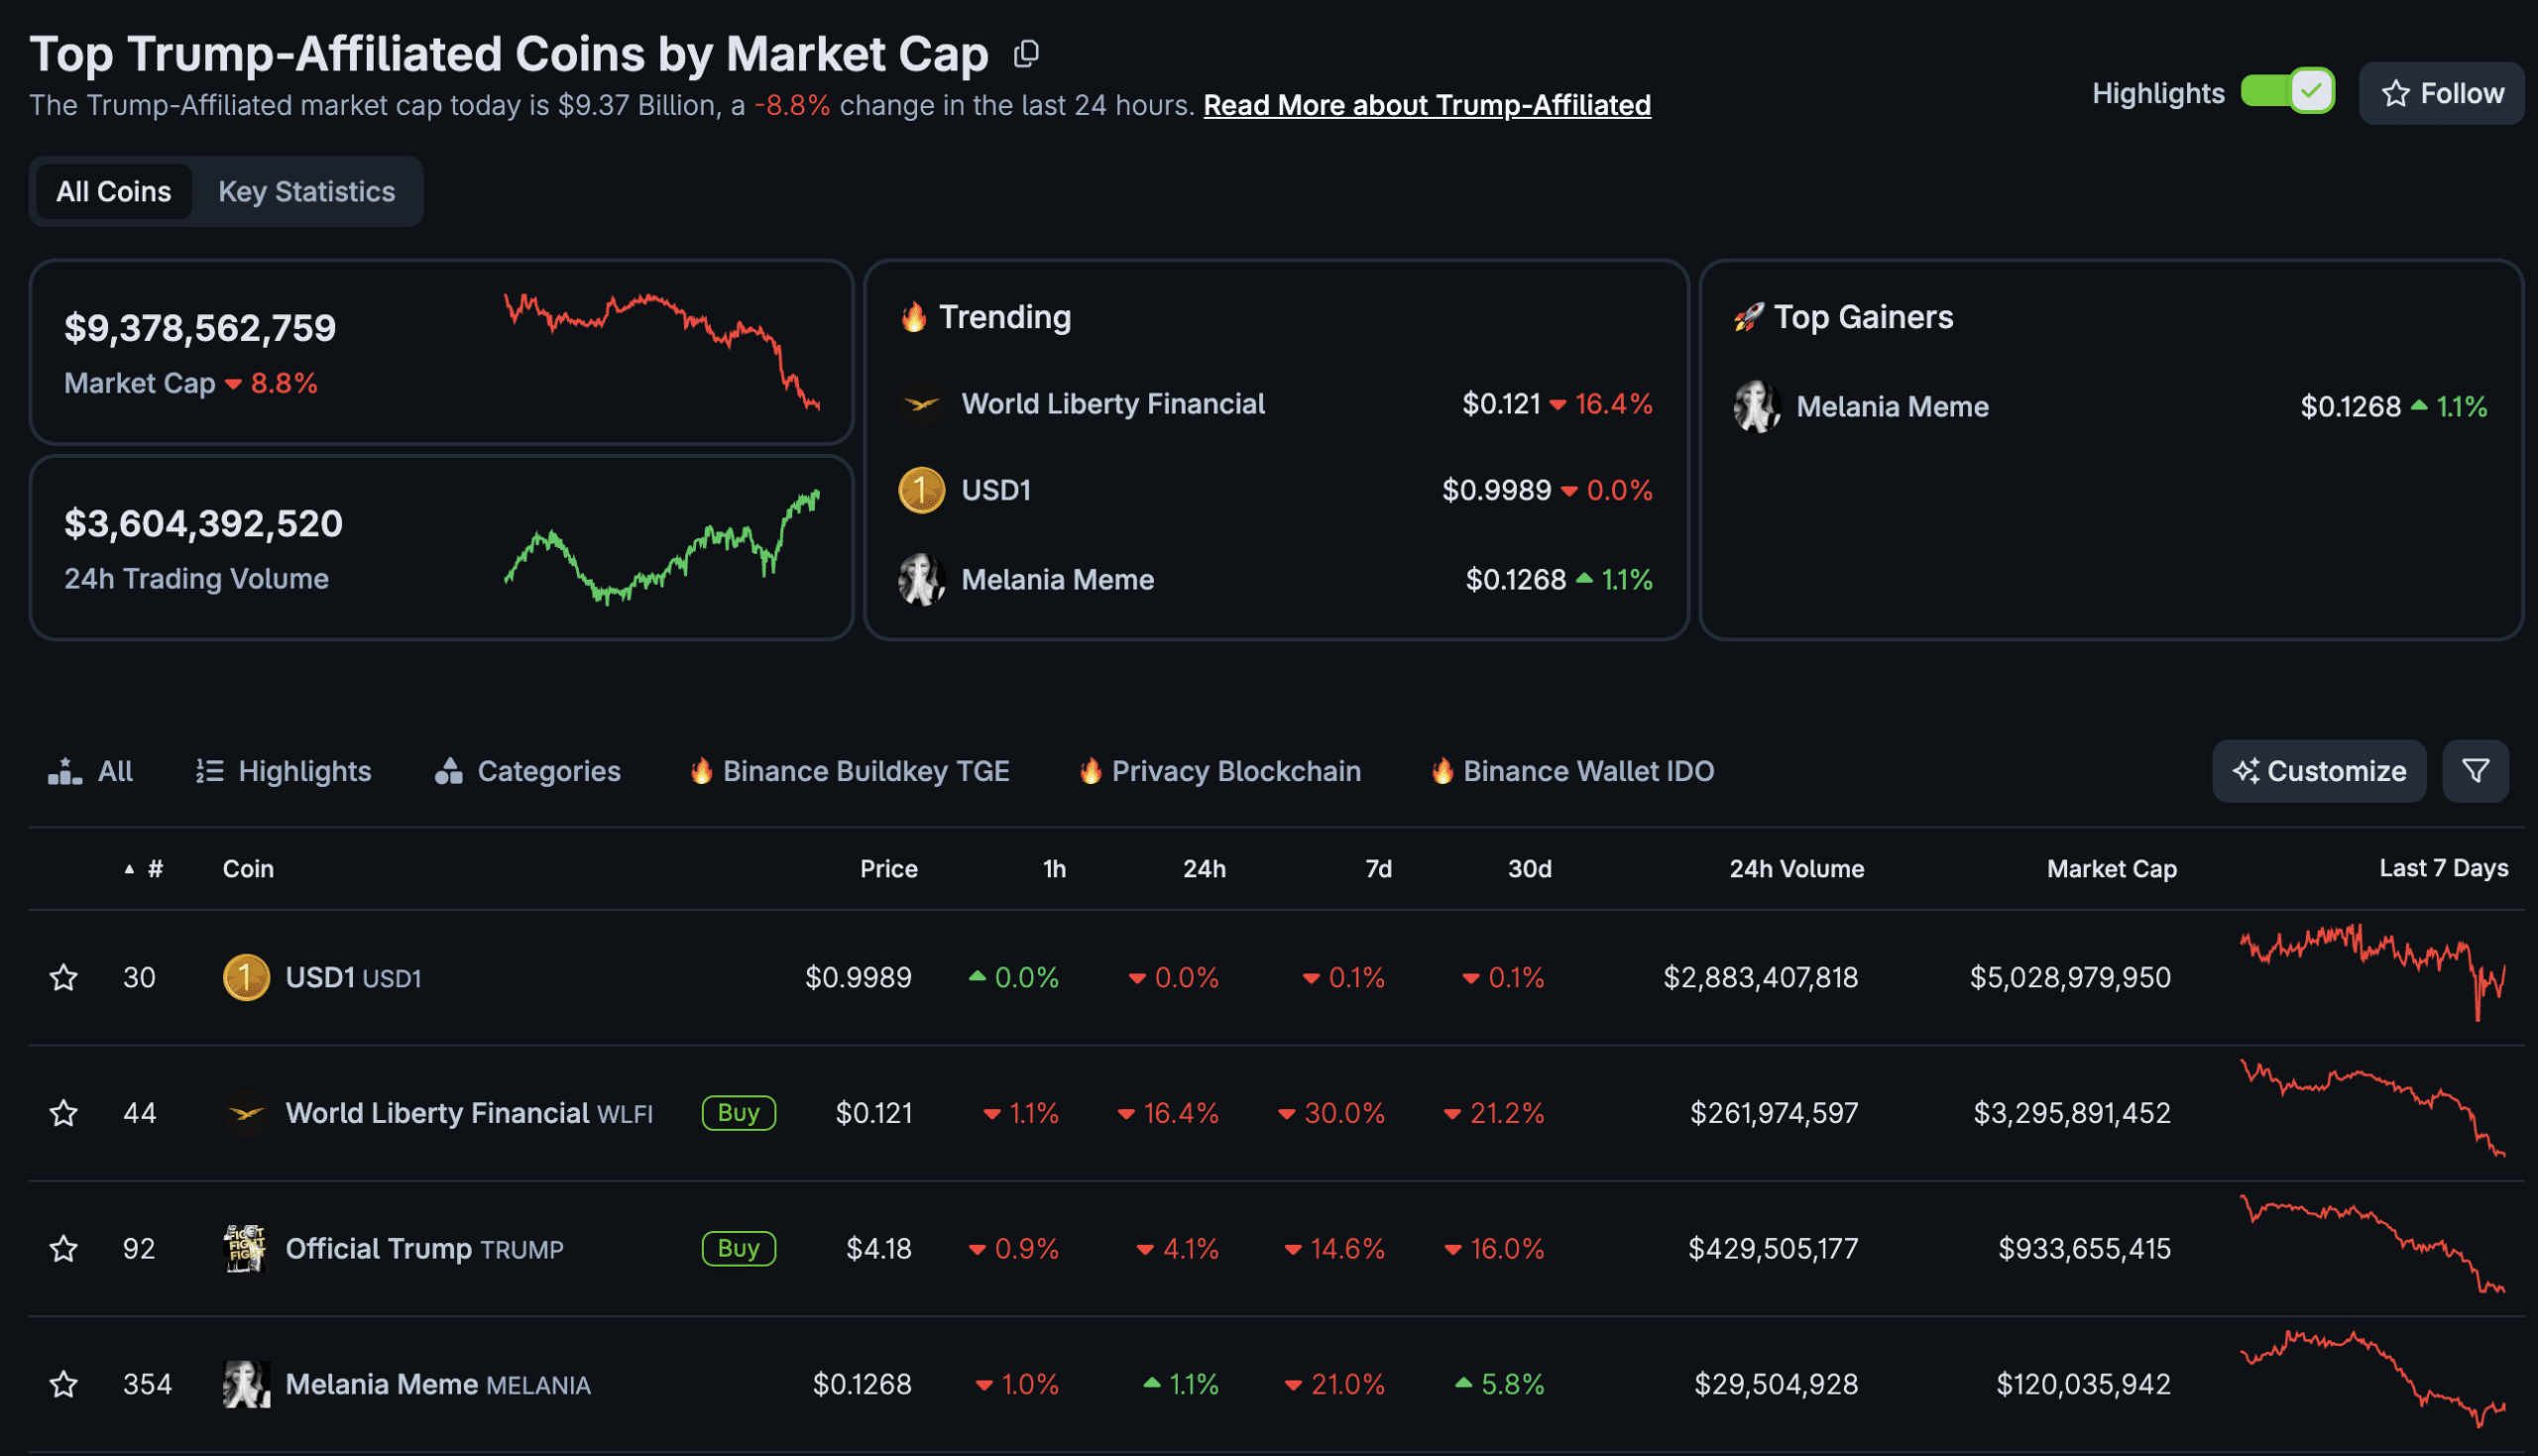The height and width of the screenshot is (1456, 2538).
Task: Star USD1 as a favorite
Action: (64, 977)
